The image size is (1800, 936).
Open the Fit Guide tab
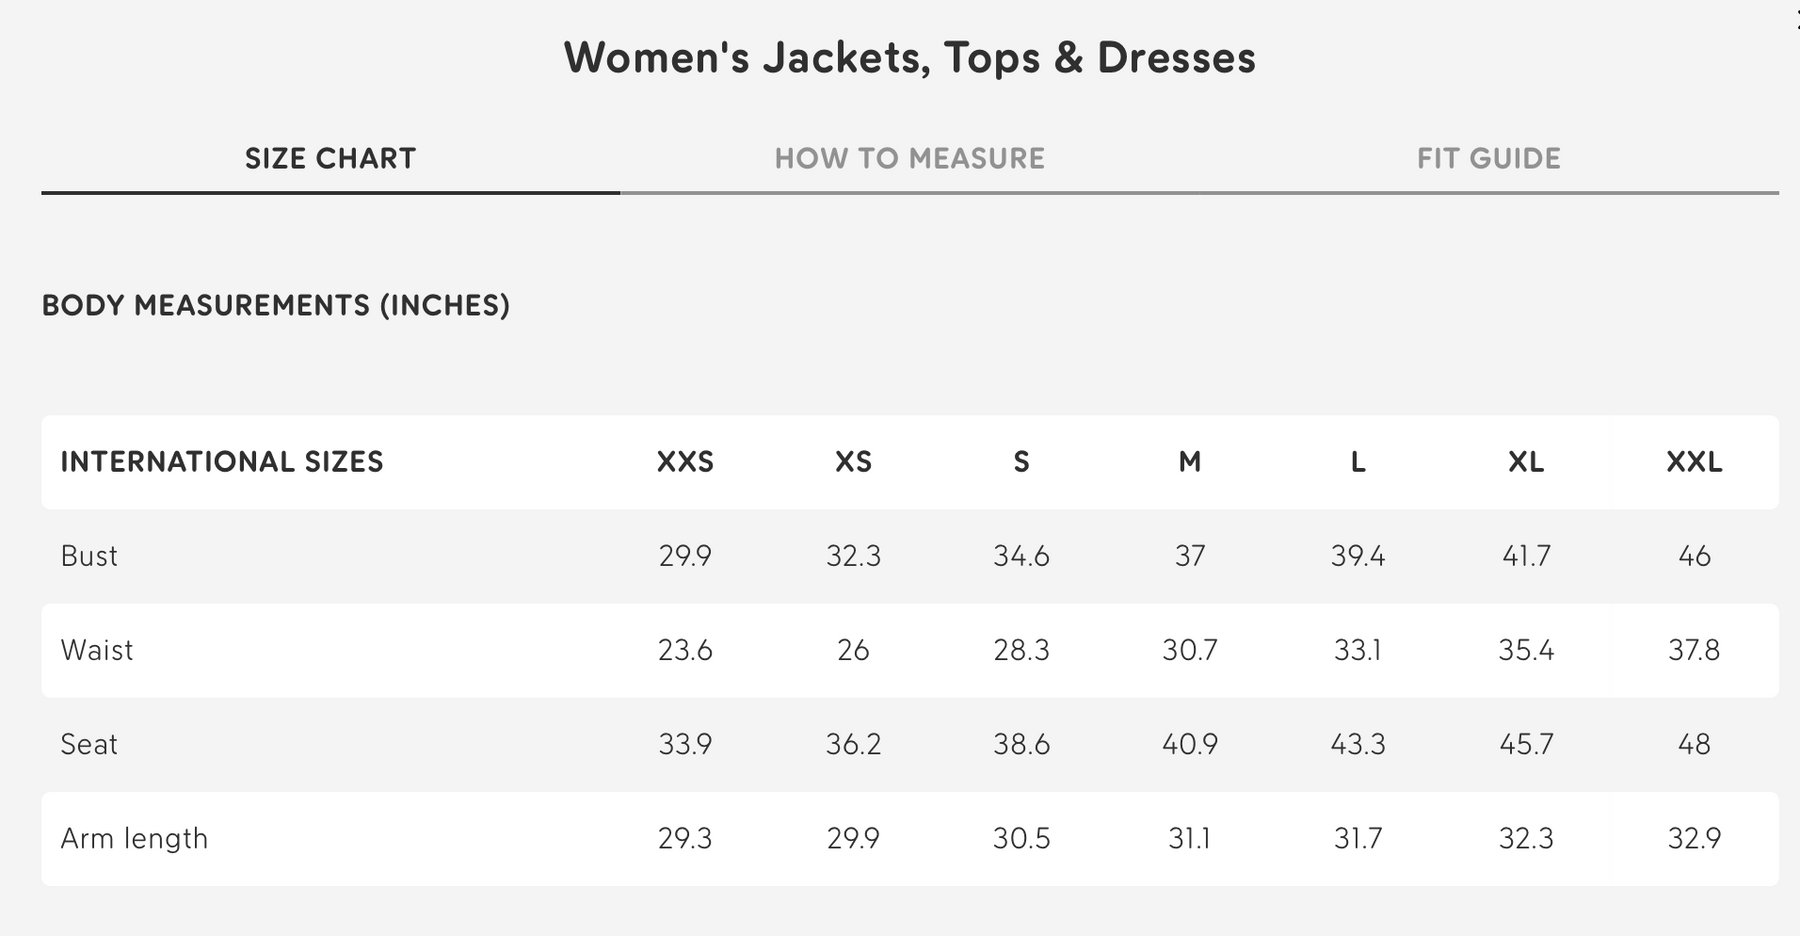click(x=1488, y=158)
